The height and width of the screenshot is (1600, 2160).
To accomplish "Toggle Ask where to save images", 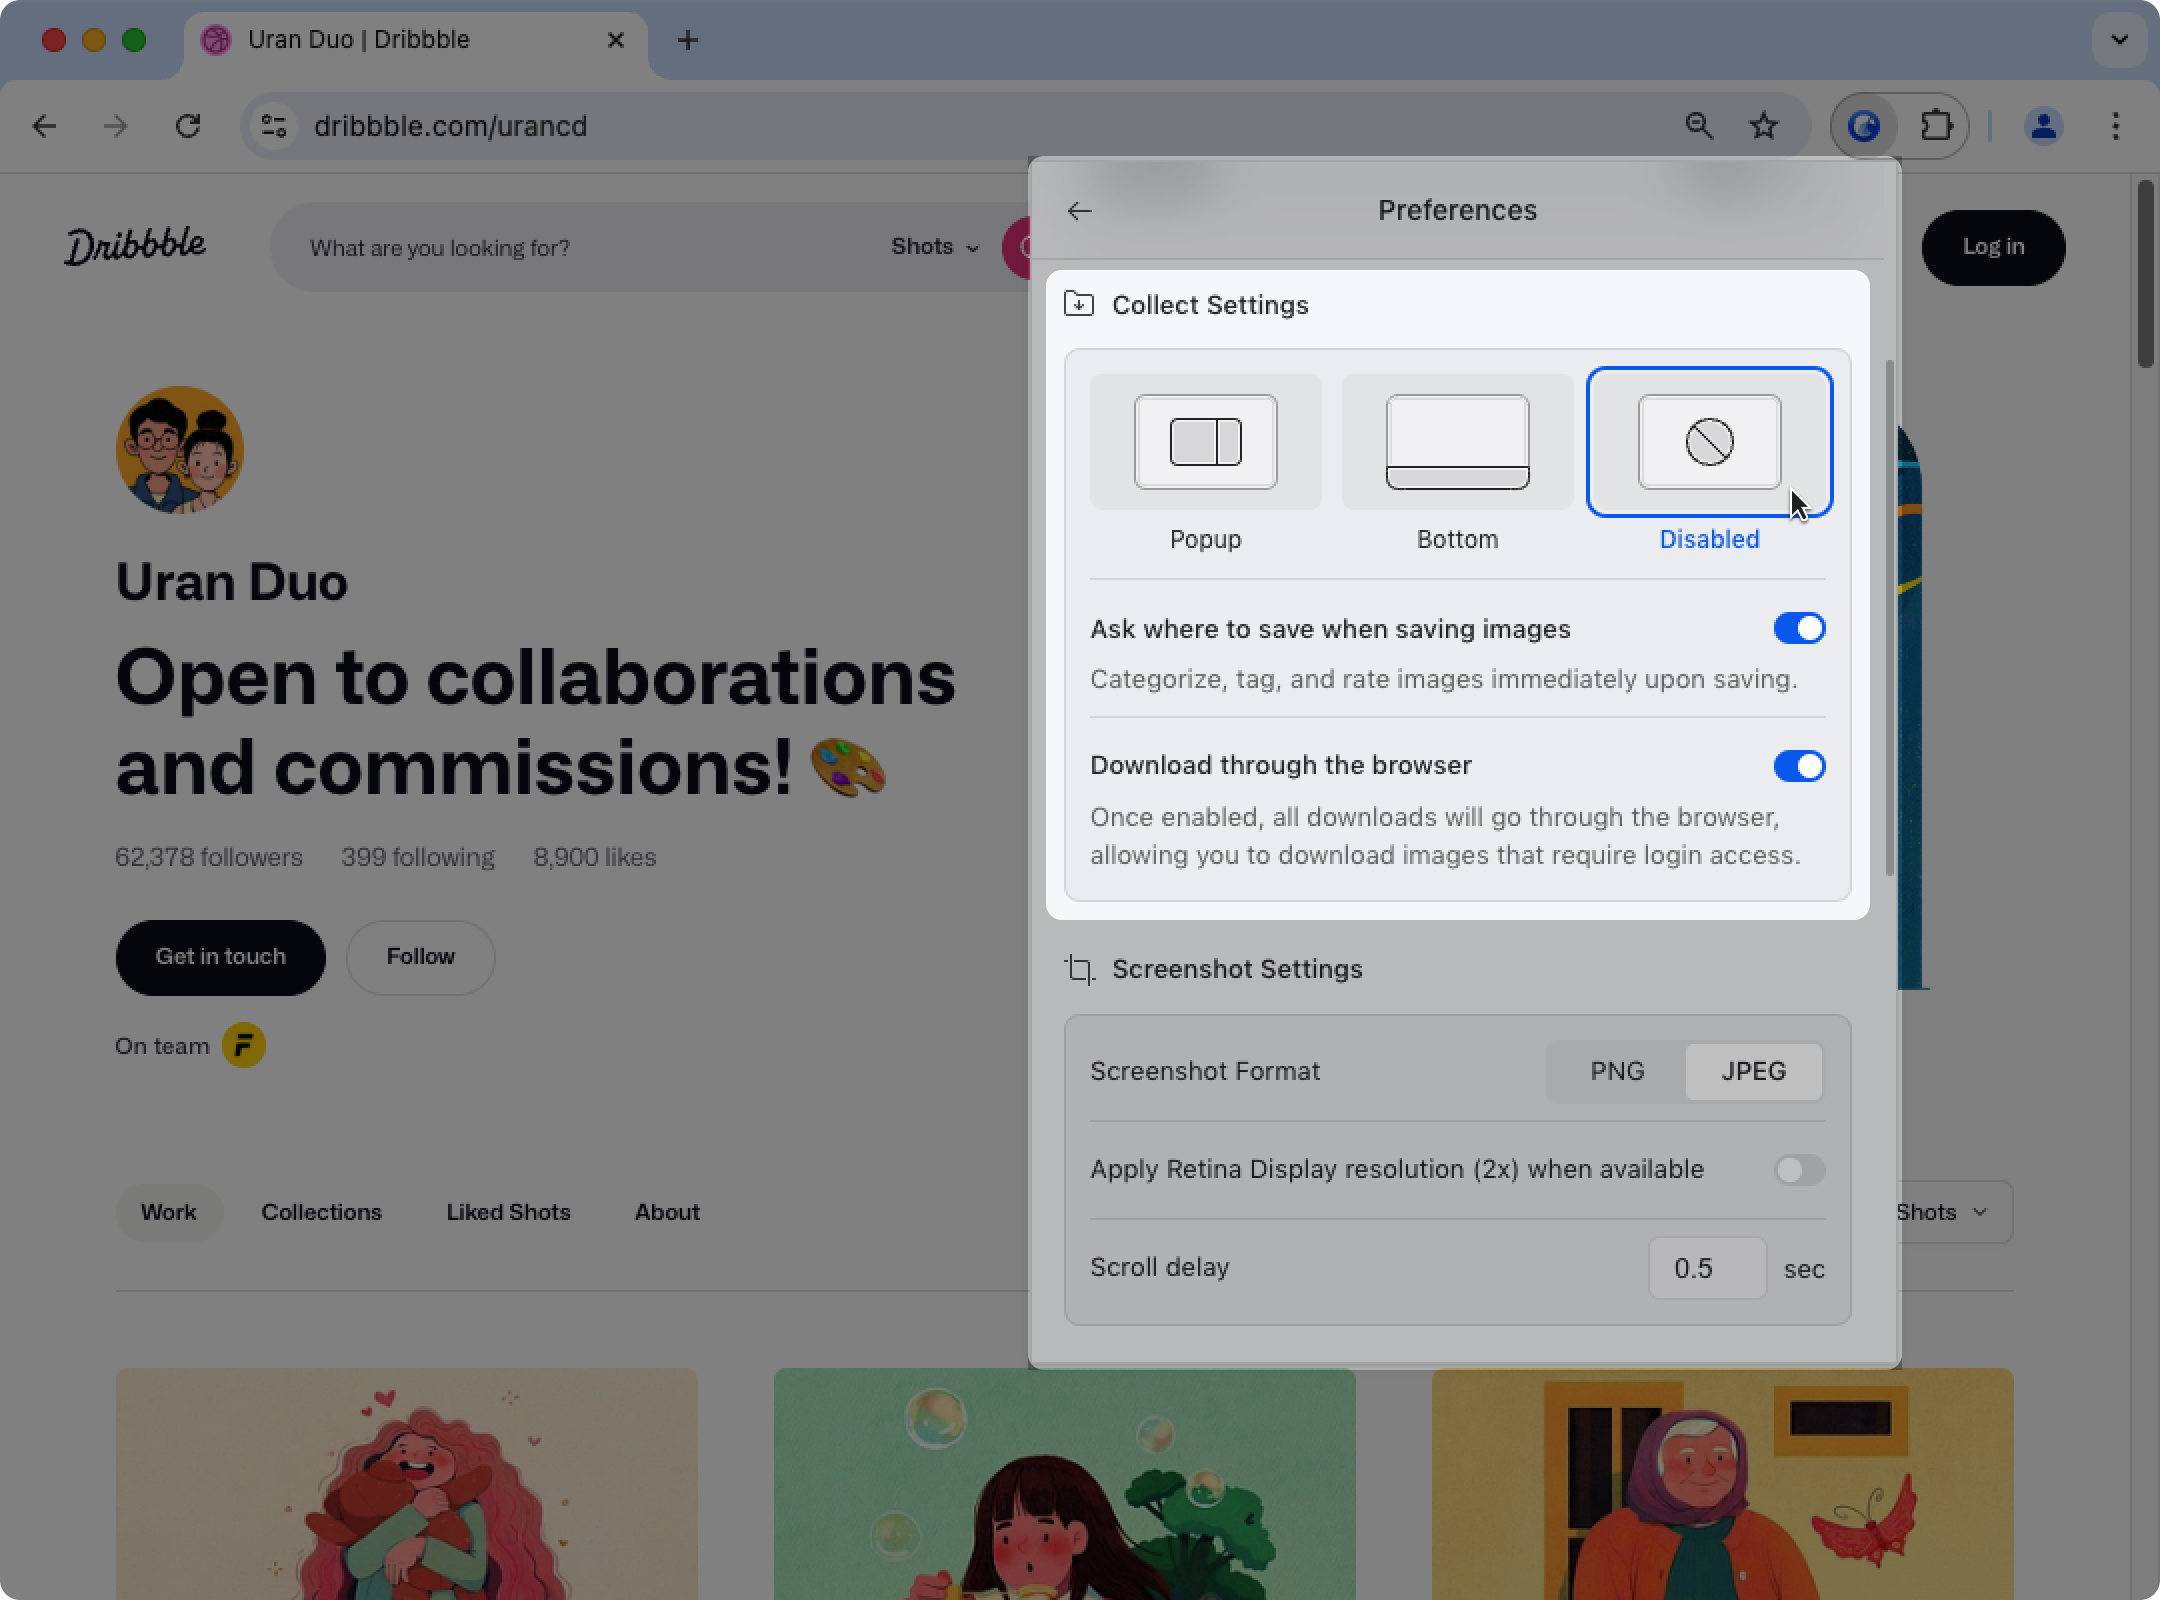I will pos(1800,629).
